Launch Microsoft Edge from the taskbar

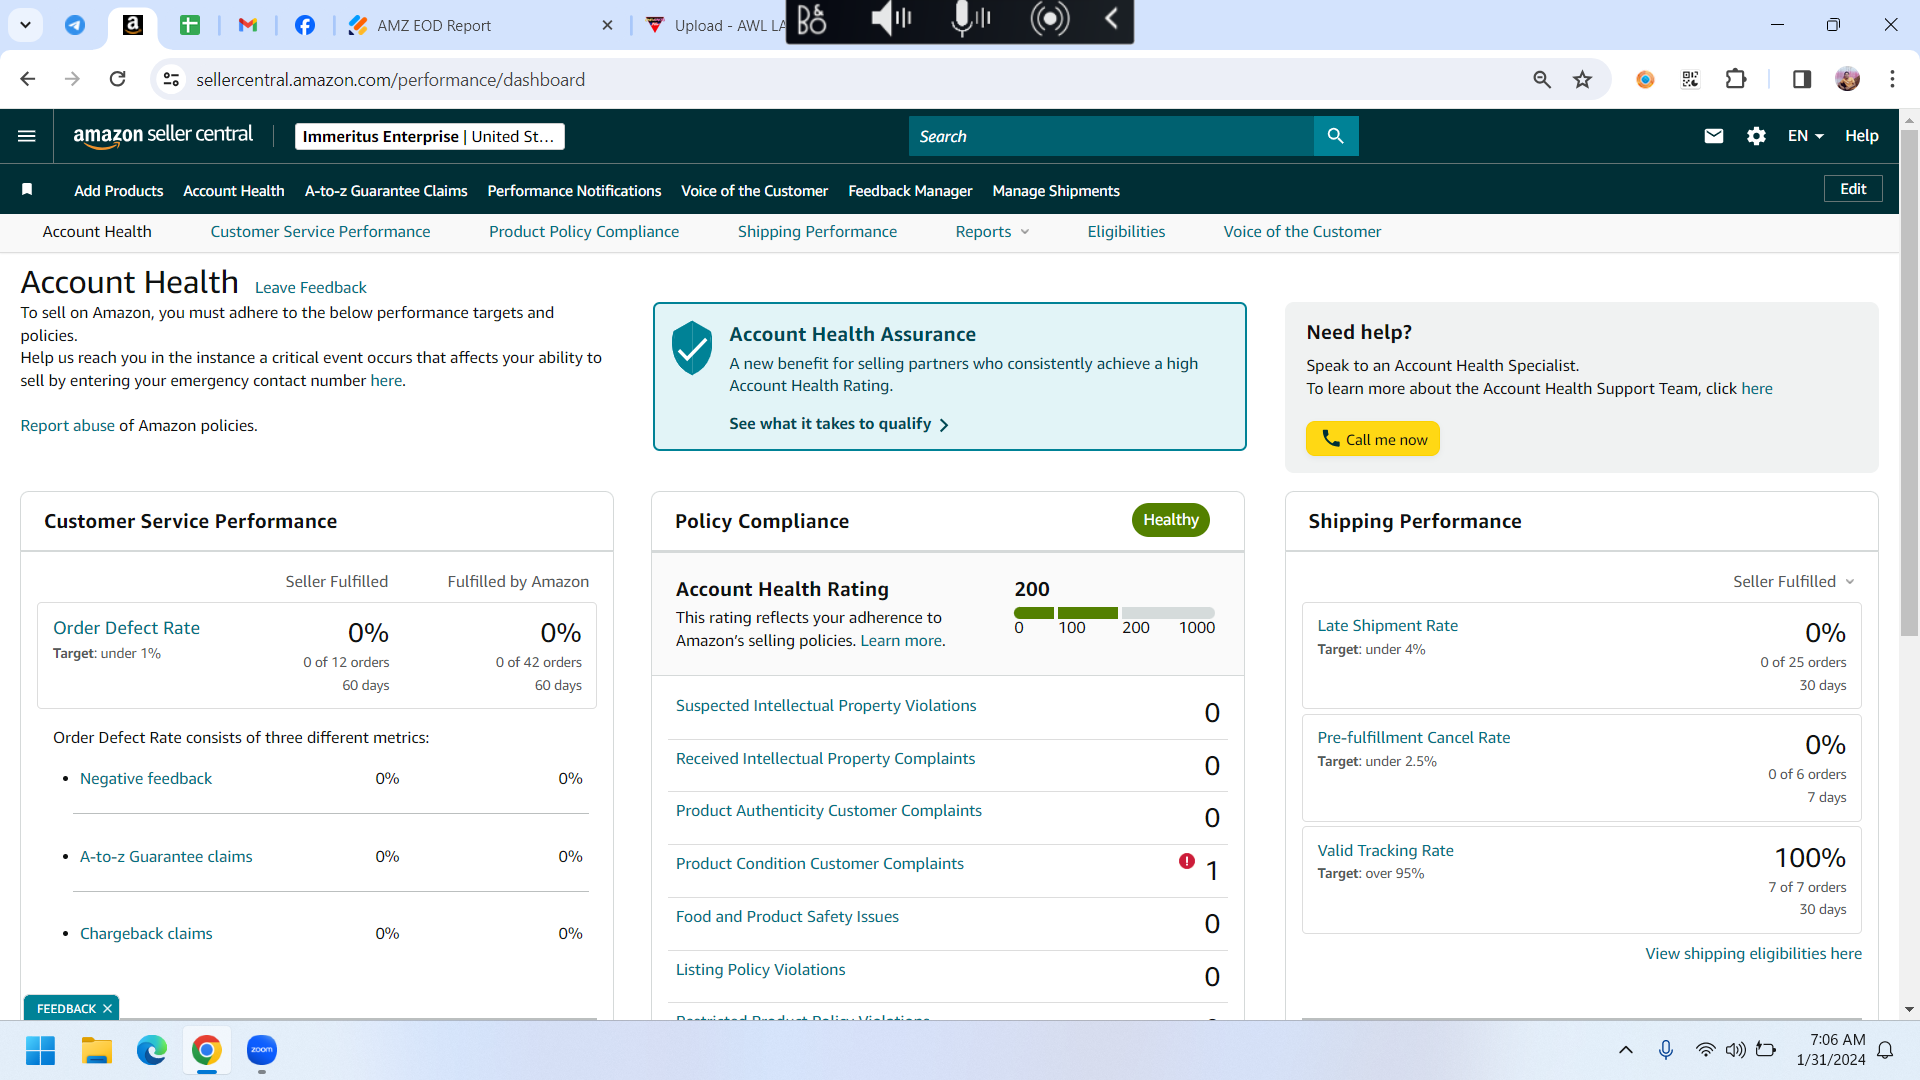[x=152, y=1050]
